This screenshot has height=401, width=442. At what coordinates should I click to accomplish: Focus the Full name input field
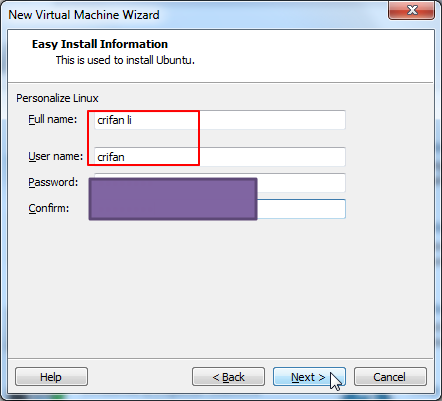(x=220, y=120)
